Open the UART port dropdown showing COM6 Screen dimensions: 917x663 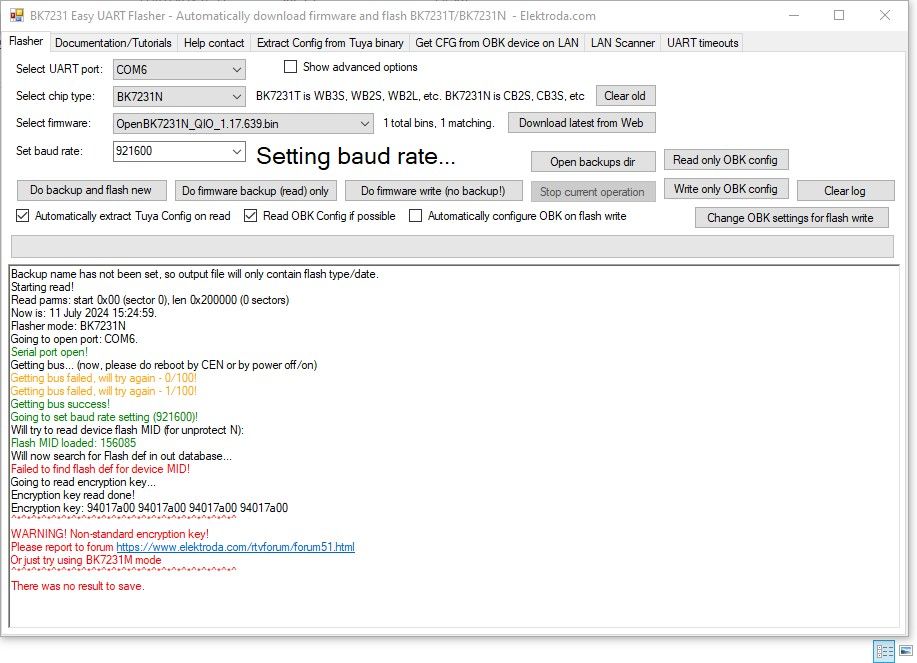(179, 70)
